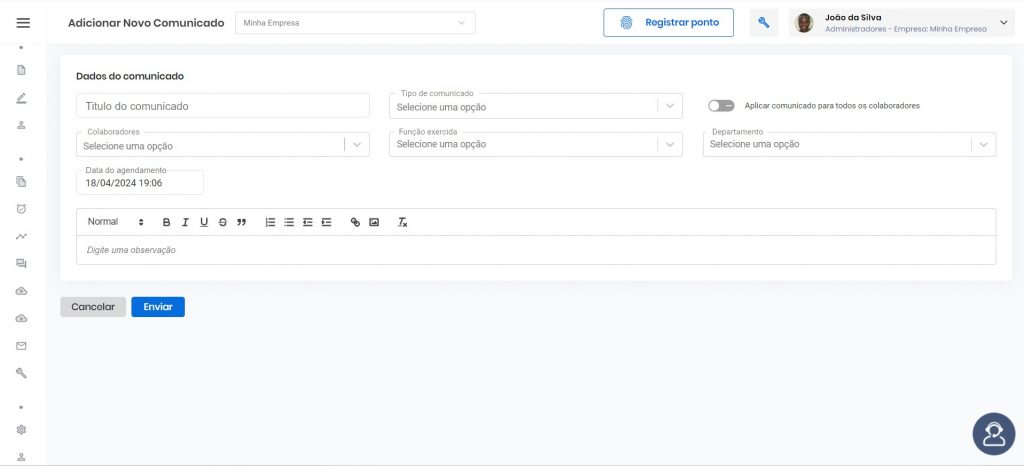Open the line chart icon in the sidebar
The image size is (1024, 466).
tap(21, 236)
